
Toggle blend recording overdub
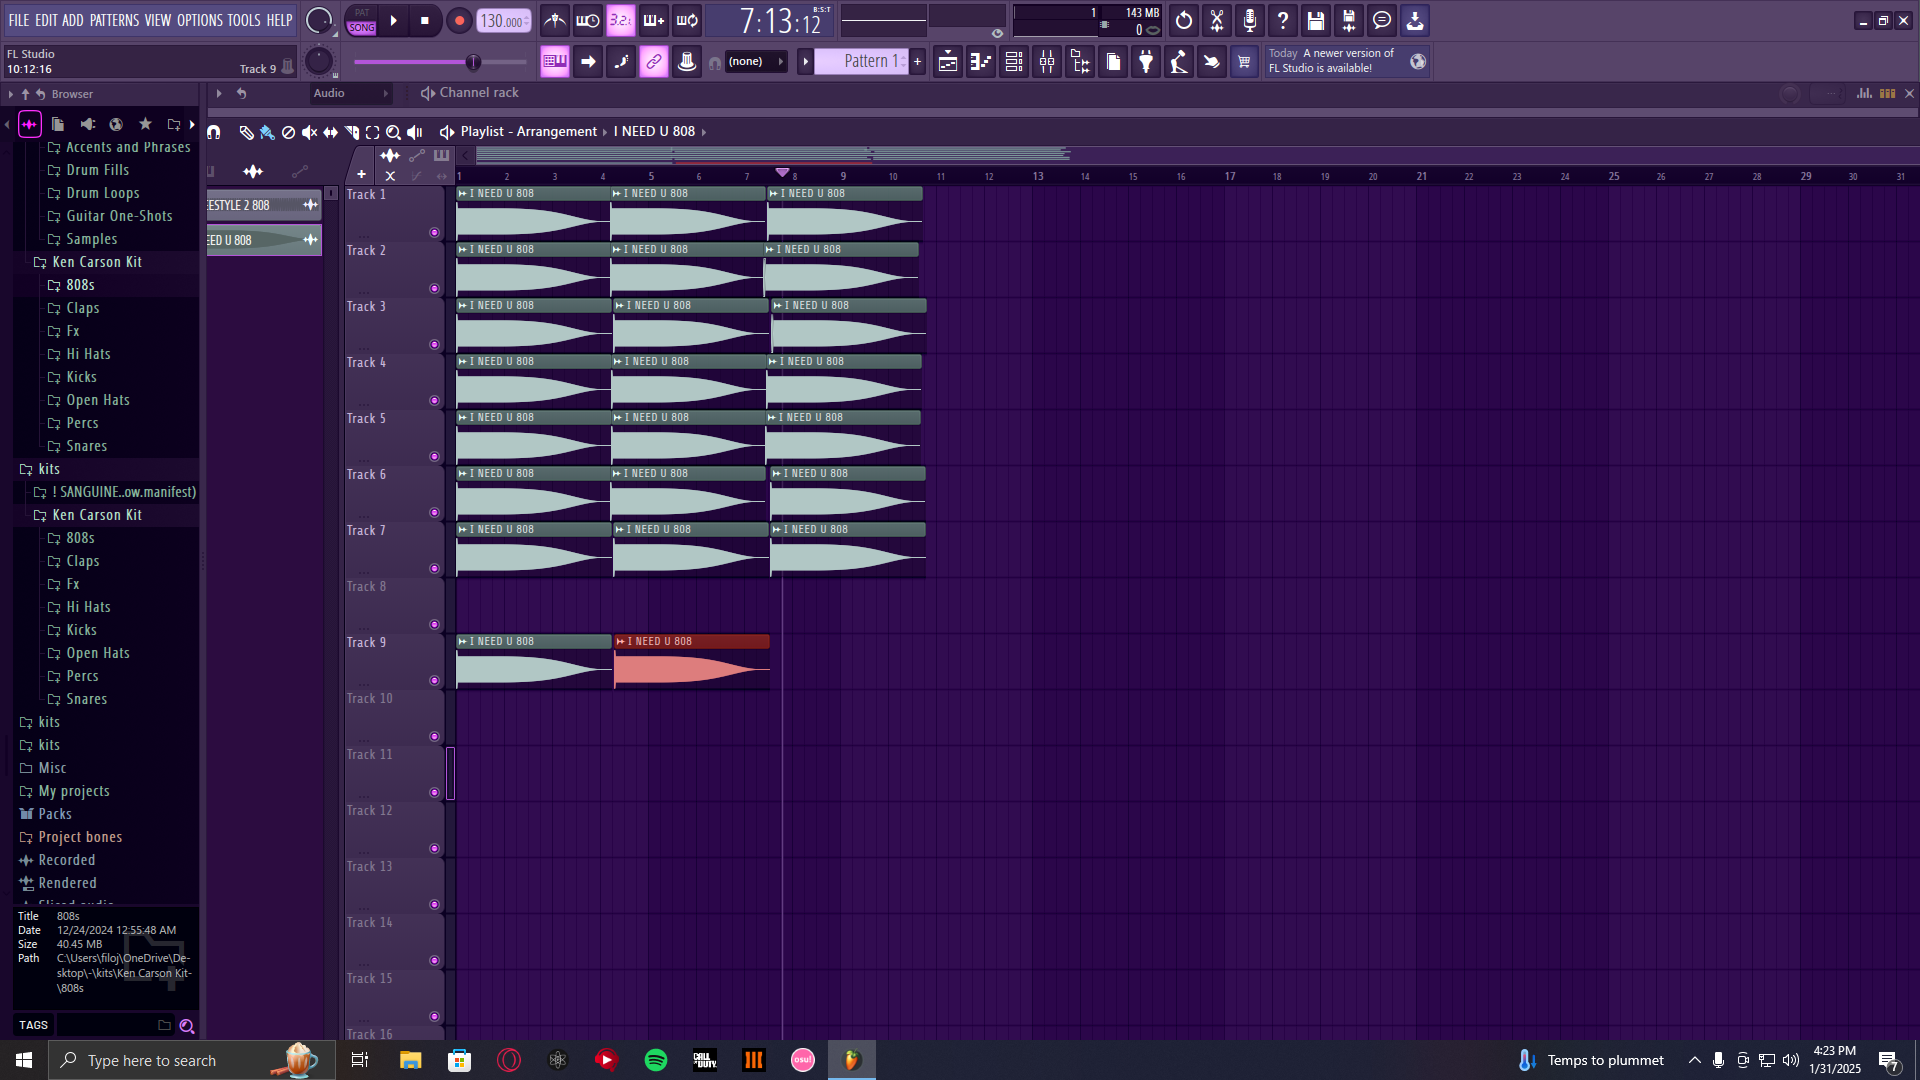tap(653, 20)
